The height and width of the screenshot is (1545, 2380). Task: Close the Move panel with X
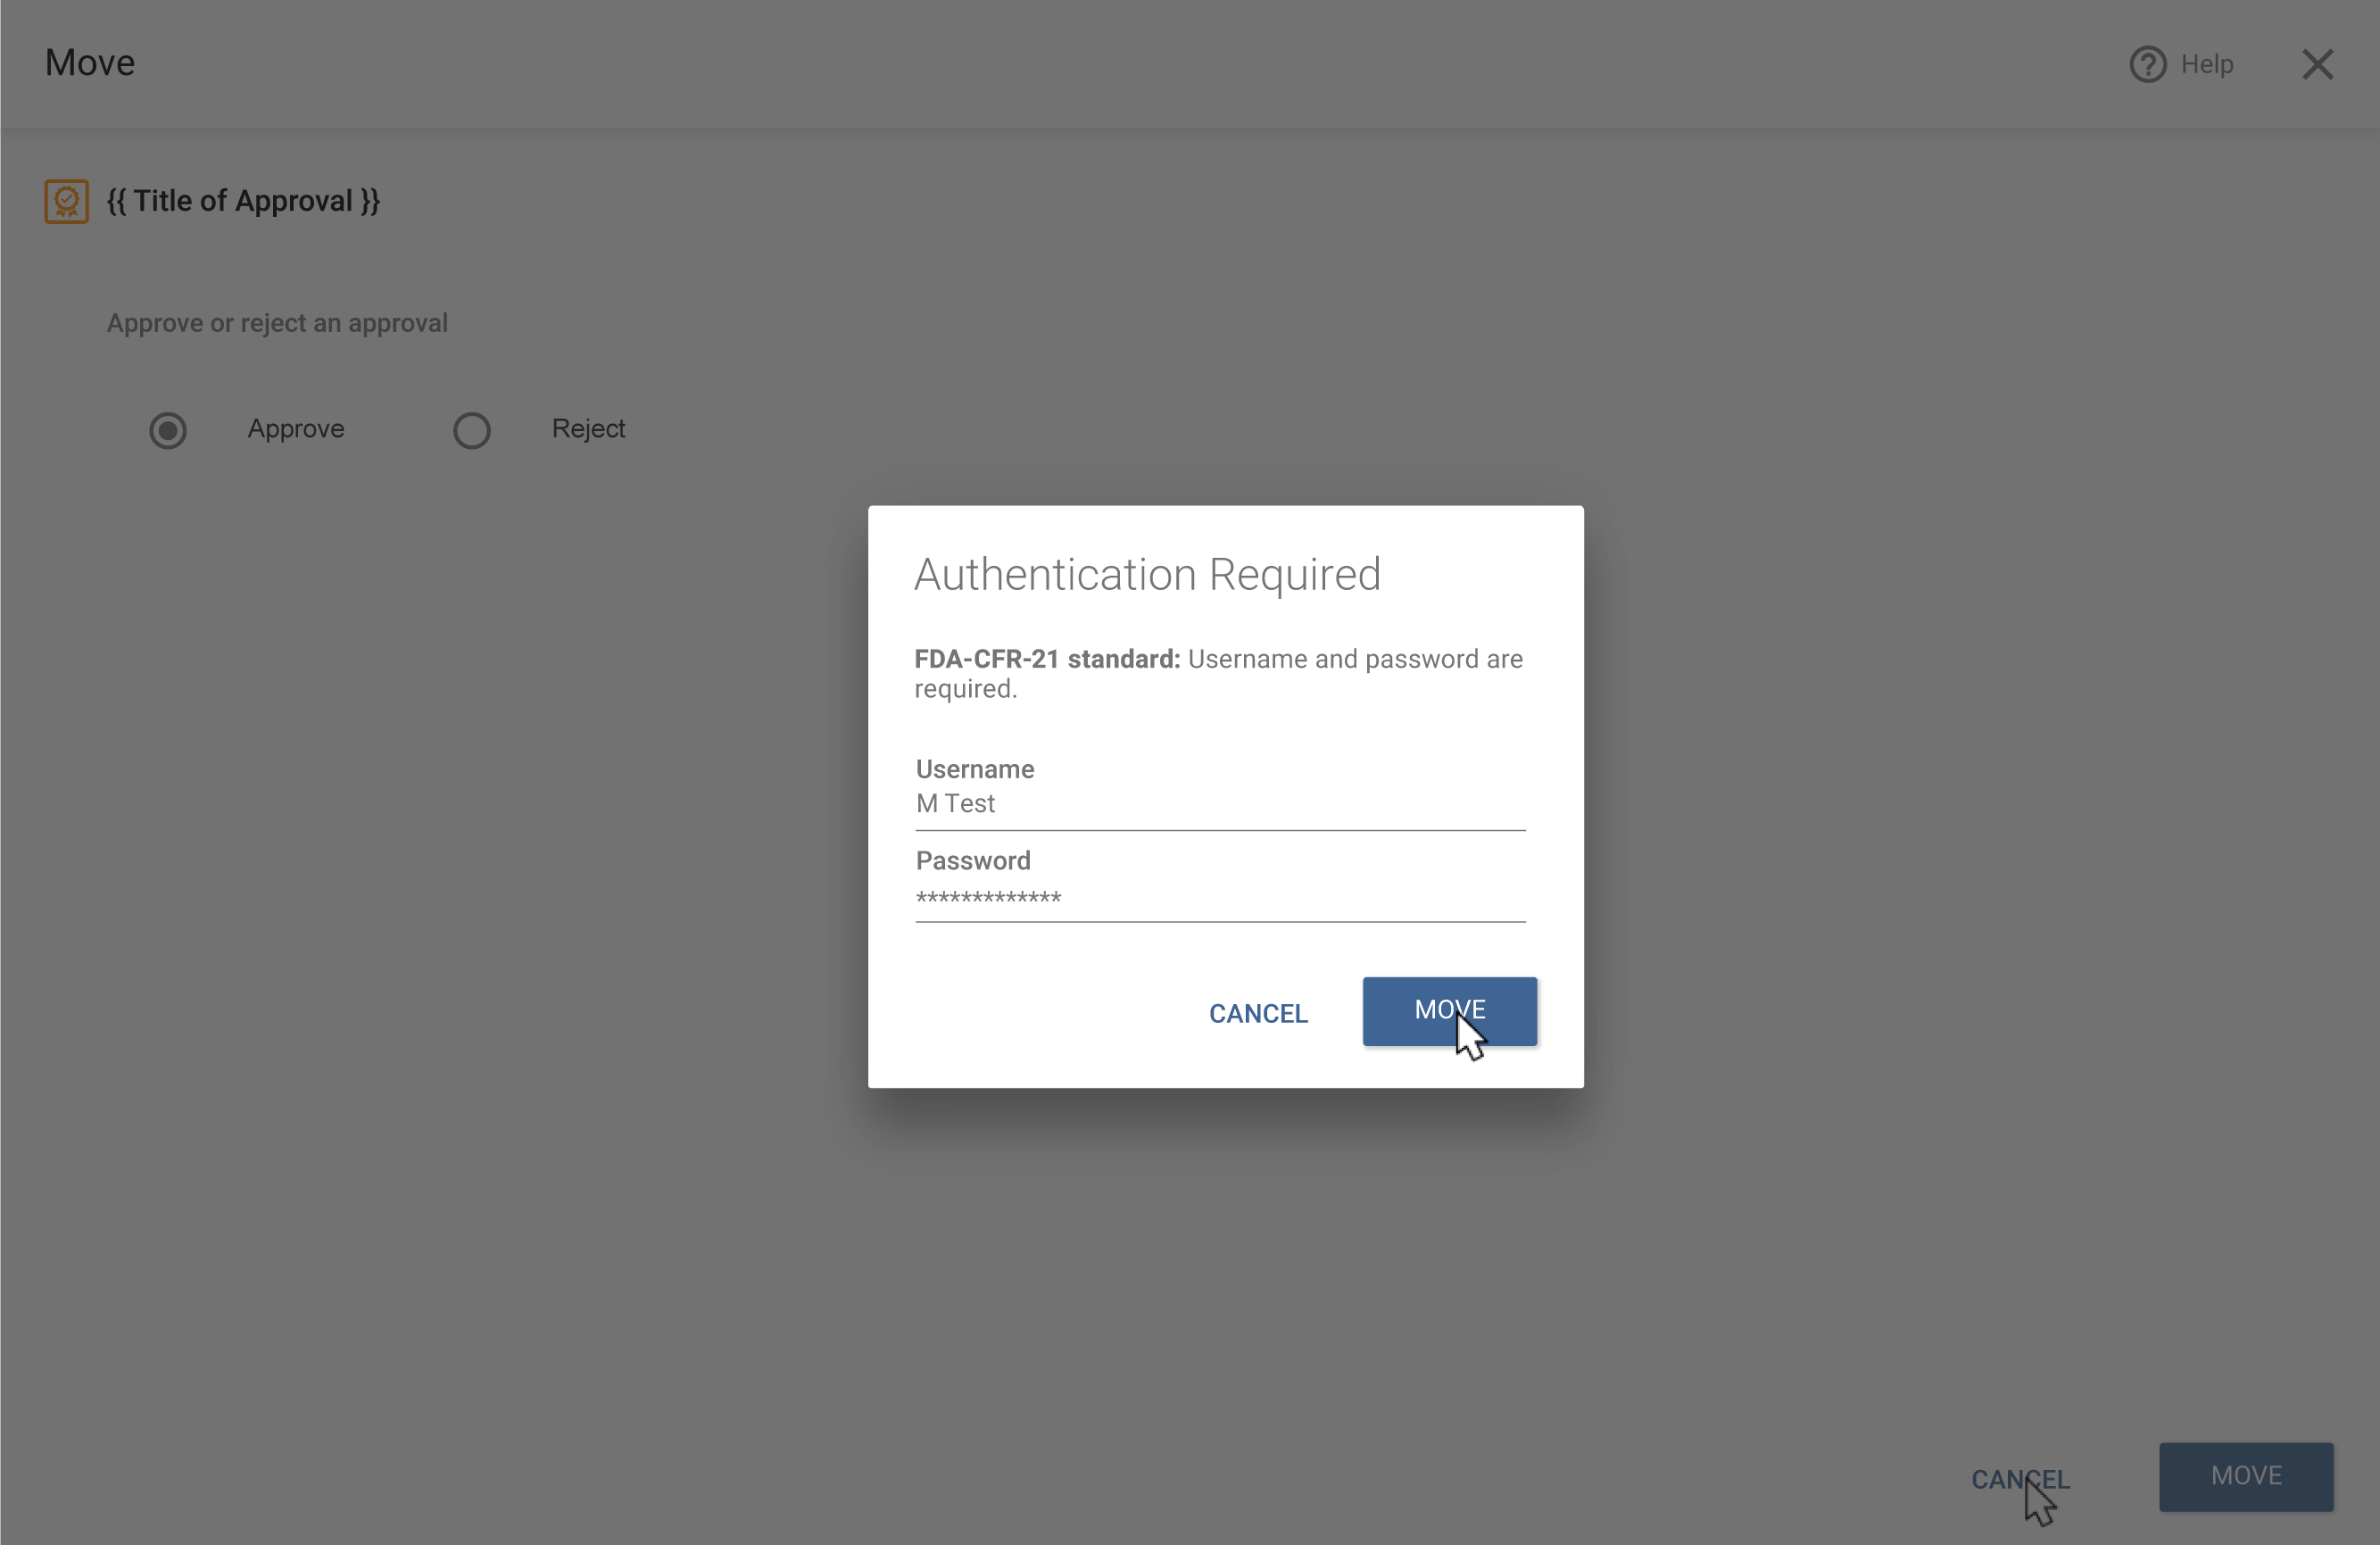(2317, 64)
